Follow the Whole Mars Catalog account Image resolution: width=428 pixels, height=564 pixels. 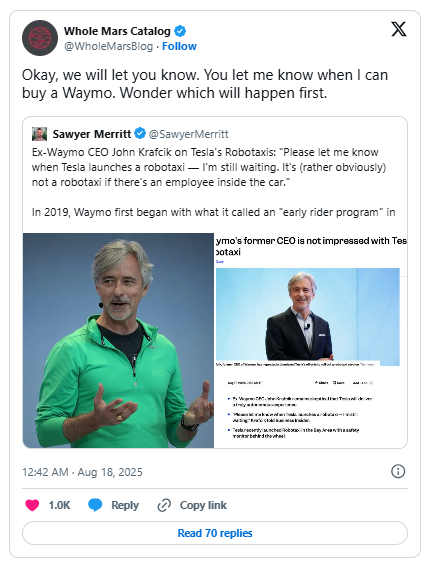(179, 46)
